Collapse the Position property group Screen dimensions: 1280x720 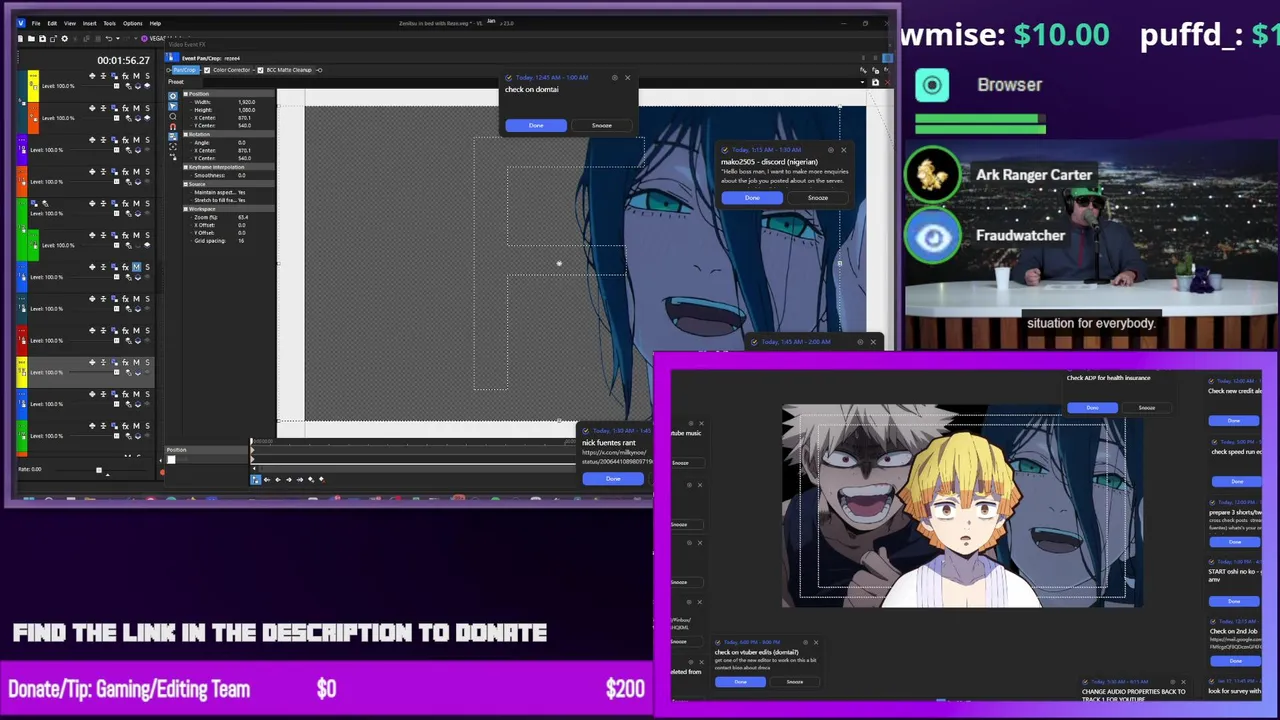(x=186, y=94)
